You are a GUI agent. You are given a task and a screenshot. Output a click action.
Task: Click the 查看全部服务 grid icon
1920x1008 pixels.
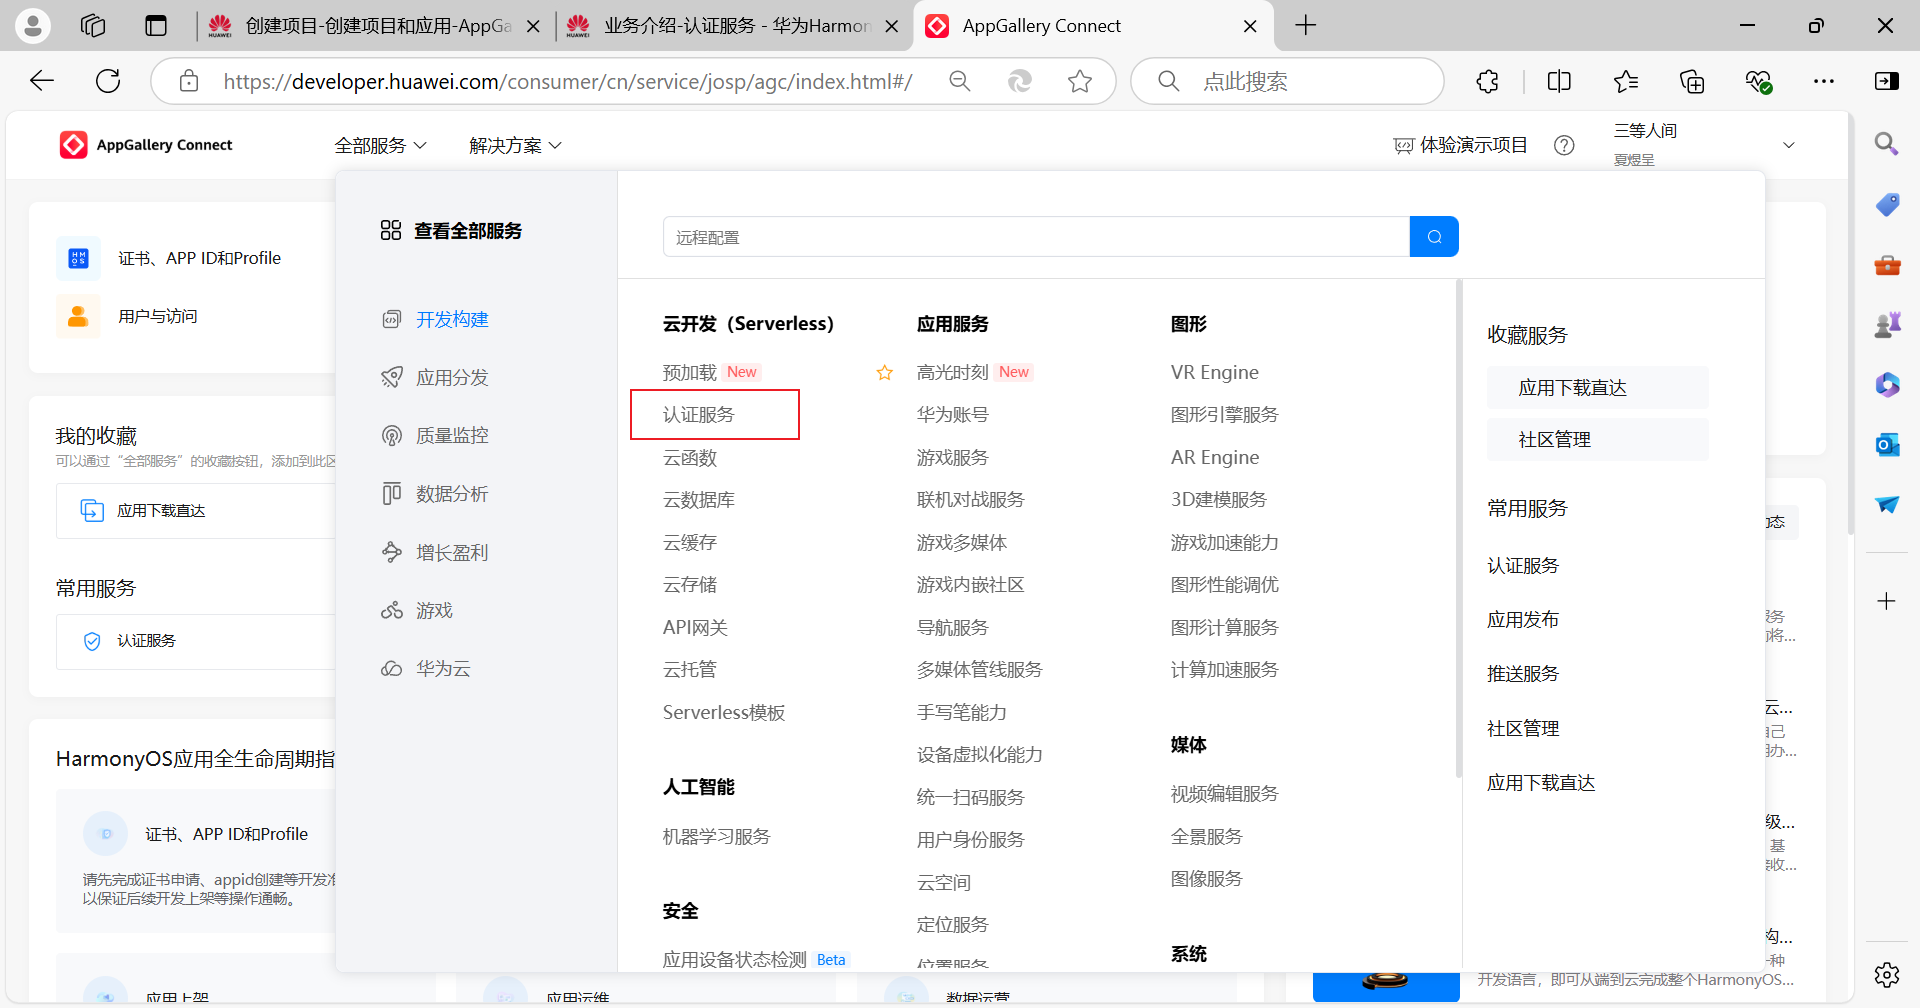coord(391,231)
